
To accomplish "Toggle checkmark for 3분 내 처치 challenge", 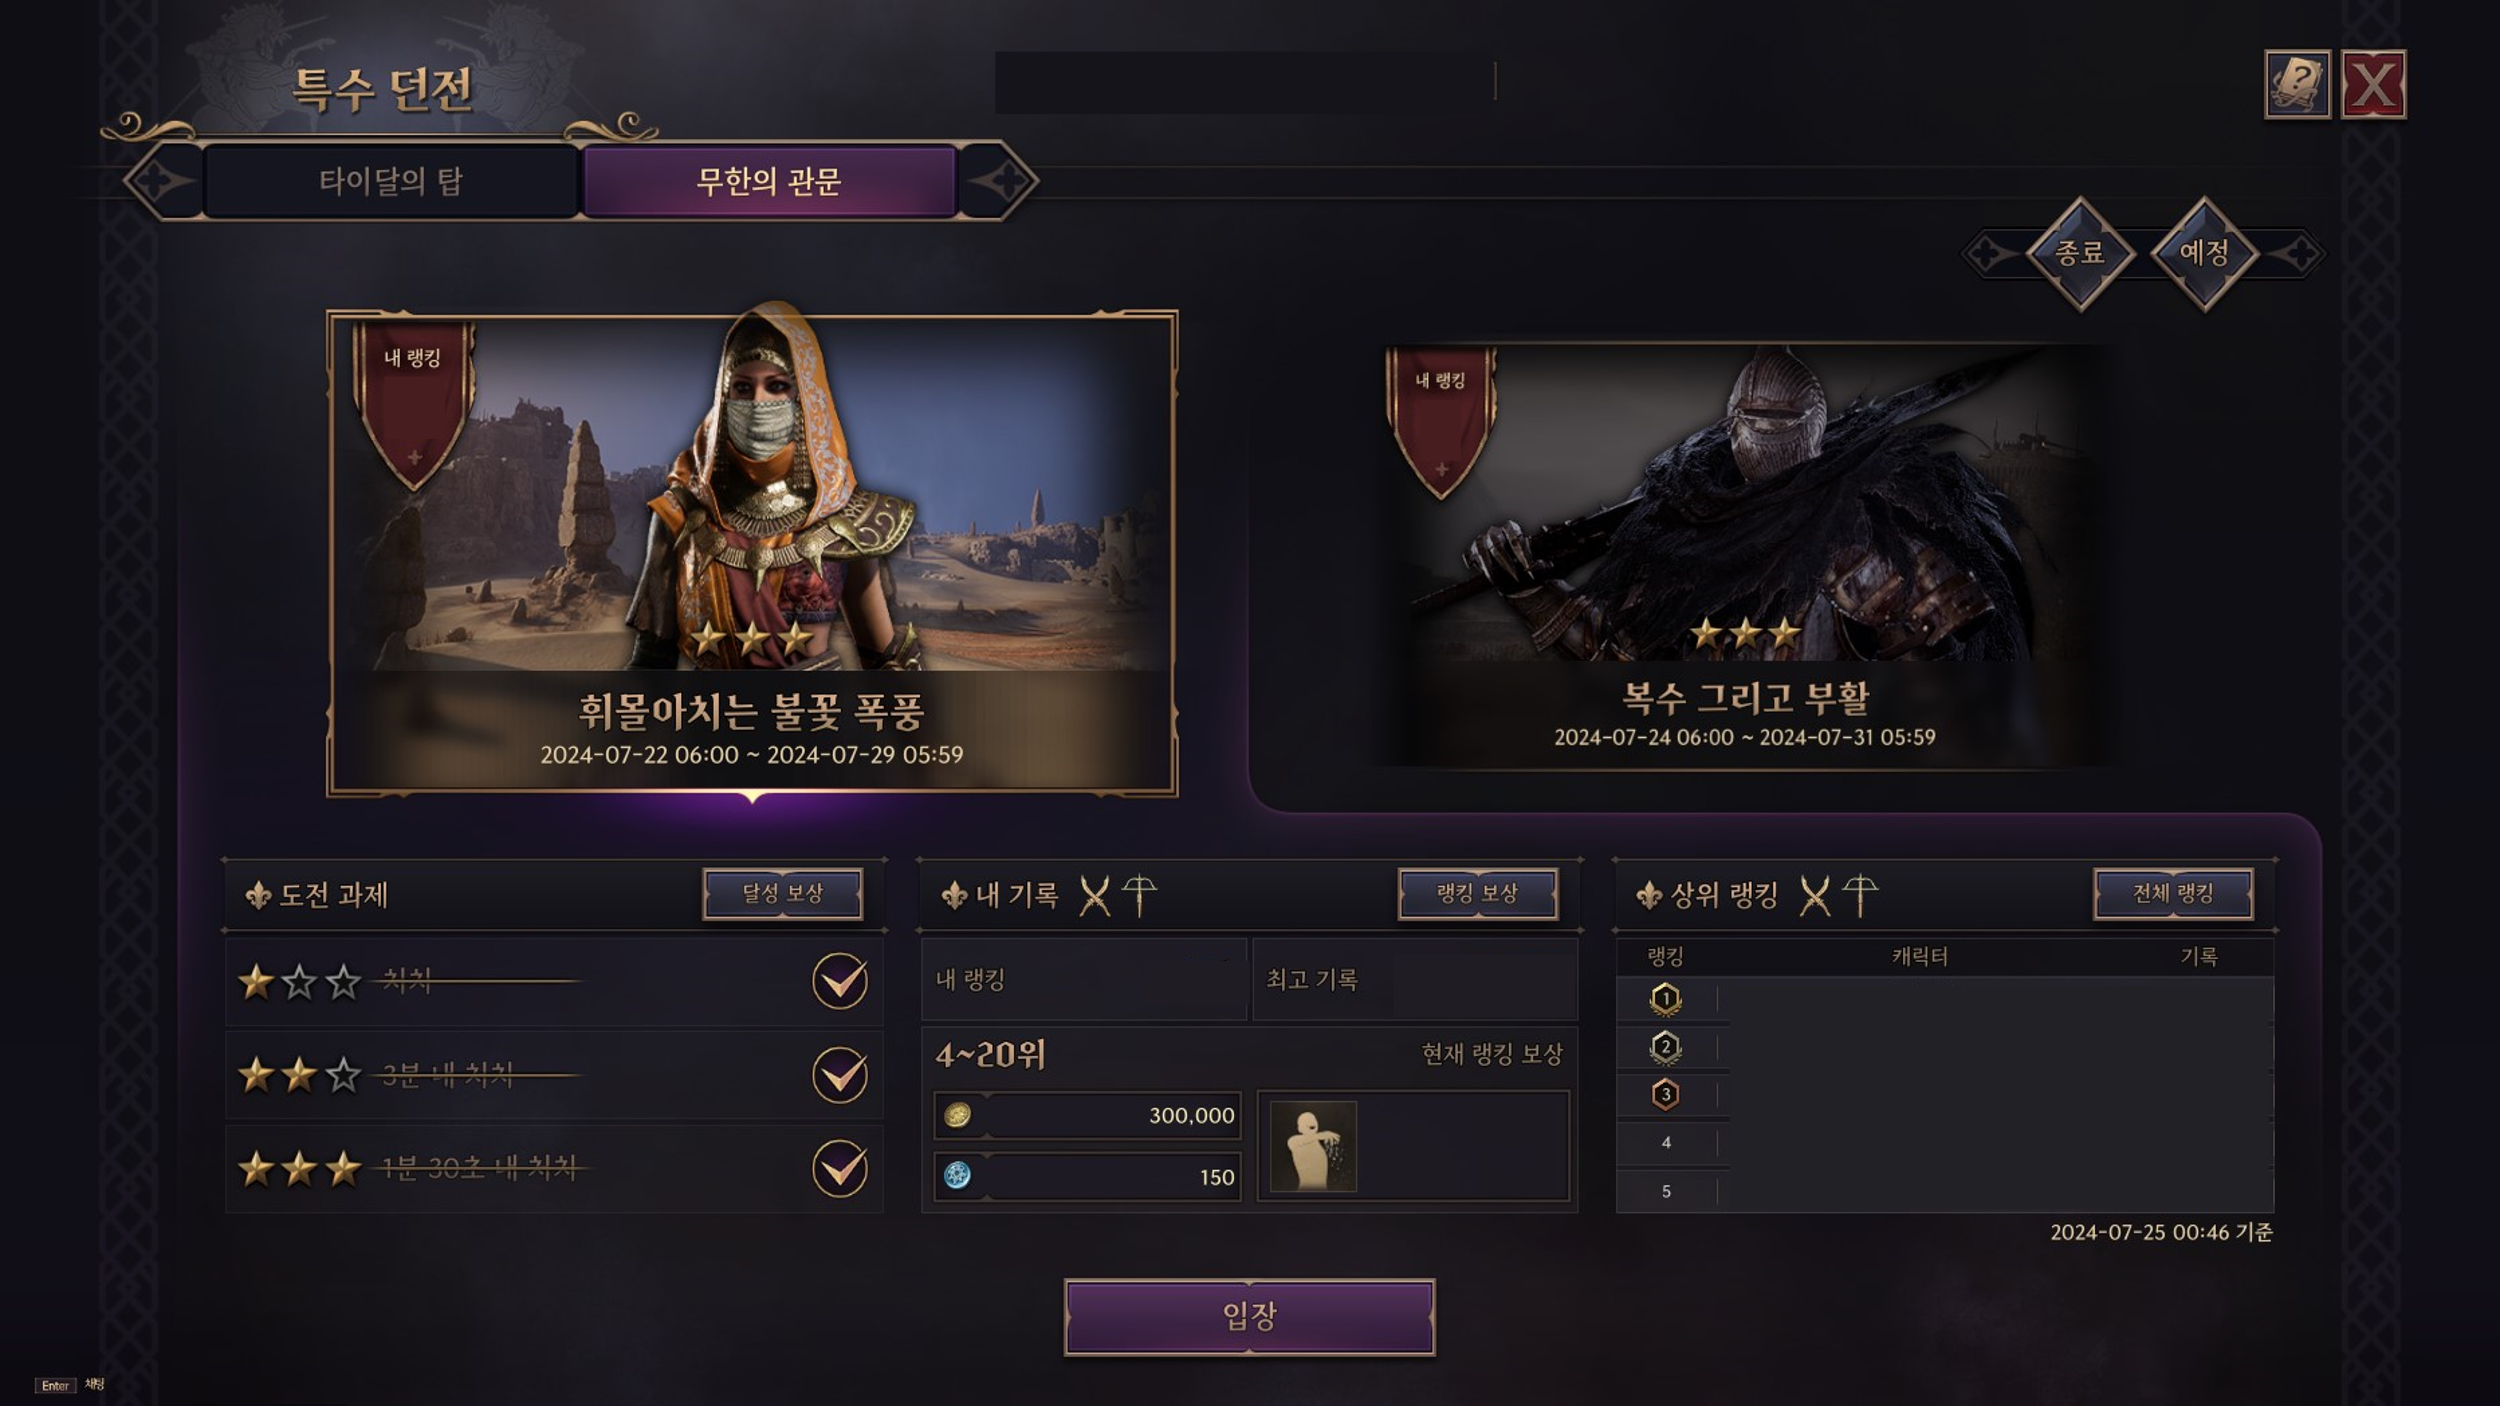I will tap(840, 1075).
